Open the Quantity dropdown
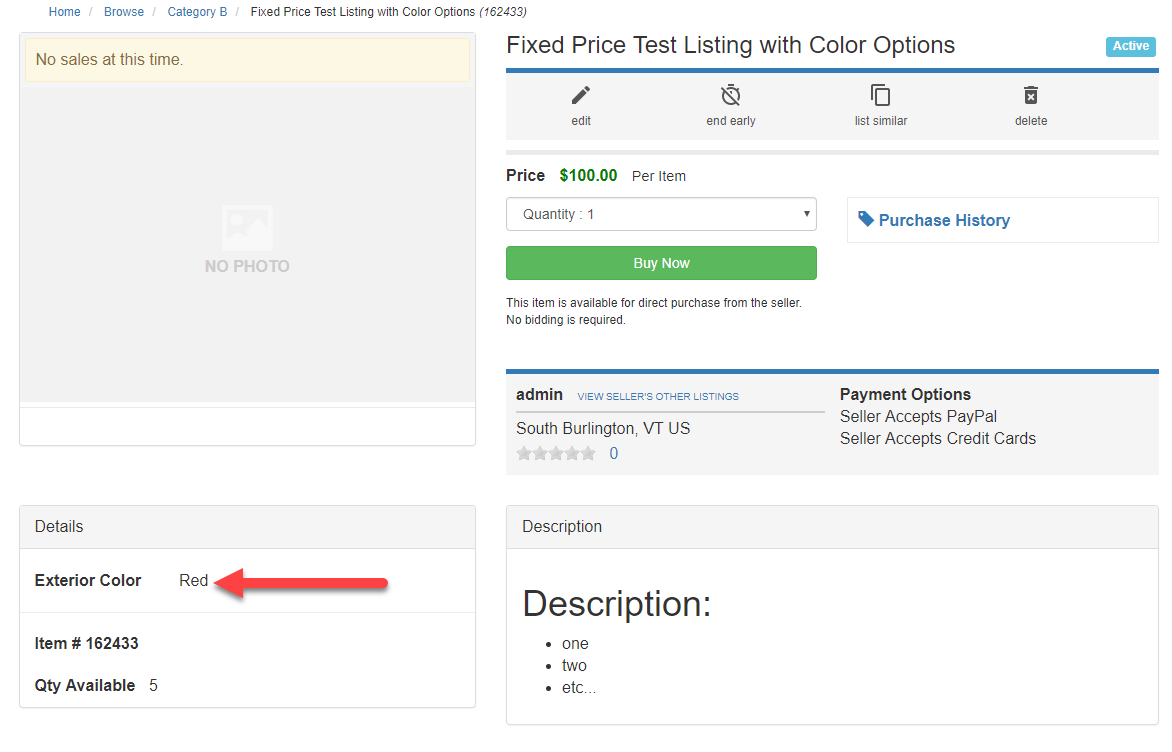Viewport: 1172px width, 752px height. pyautogui.click(x=661, y=215)
